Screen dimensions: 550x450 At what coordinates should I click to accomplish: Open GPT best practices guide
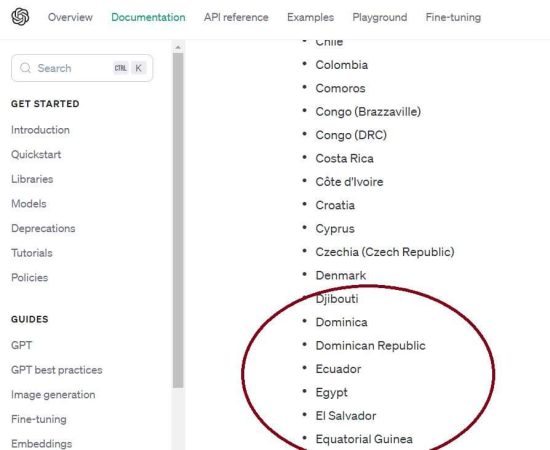57,370
